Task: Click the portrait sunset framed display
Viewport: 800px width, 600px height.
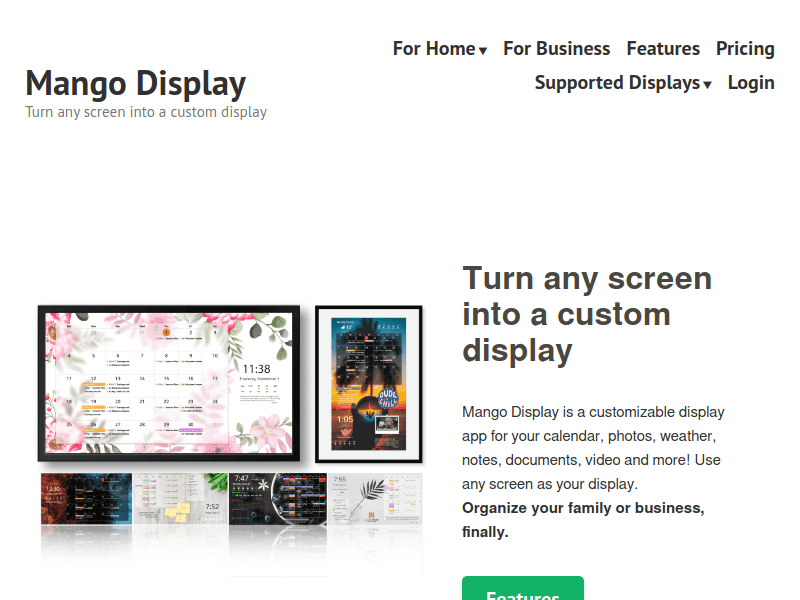Action: 369,383
